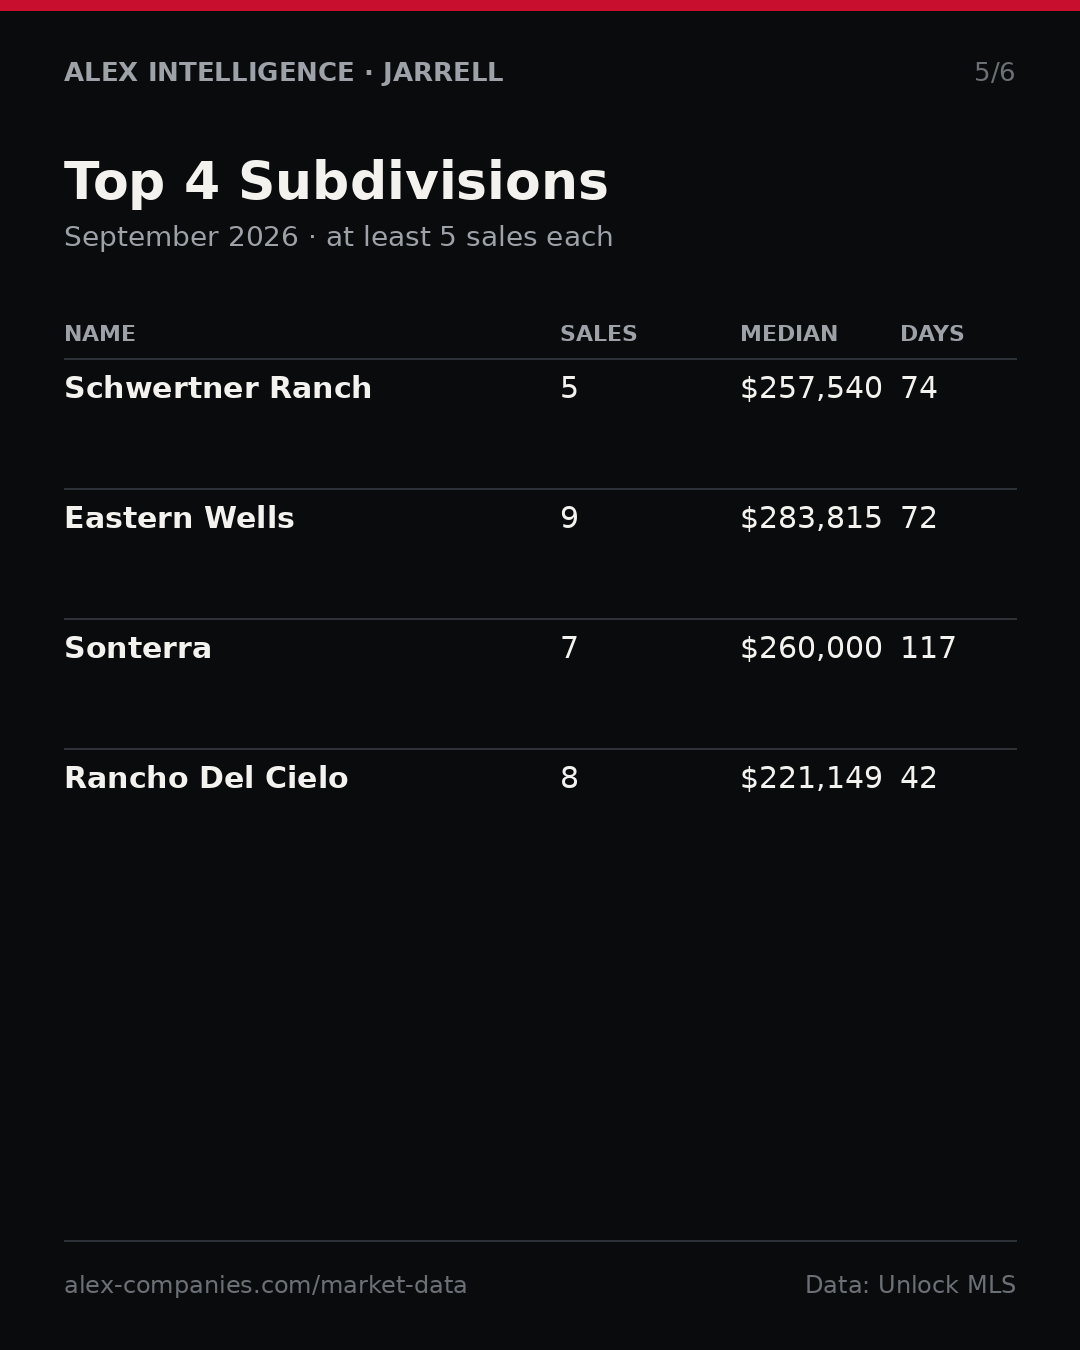The width and height of the screenshot is (1080, 1350).
Task: Click the NAME column header
Action: pyautogui.click(x=100, y=335)
